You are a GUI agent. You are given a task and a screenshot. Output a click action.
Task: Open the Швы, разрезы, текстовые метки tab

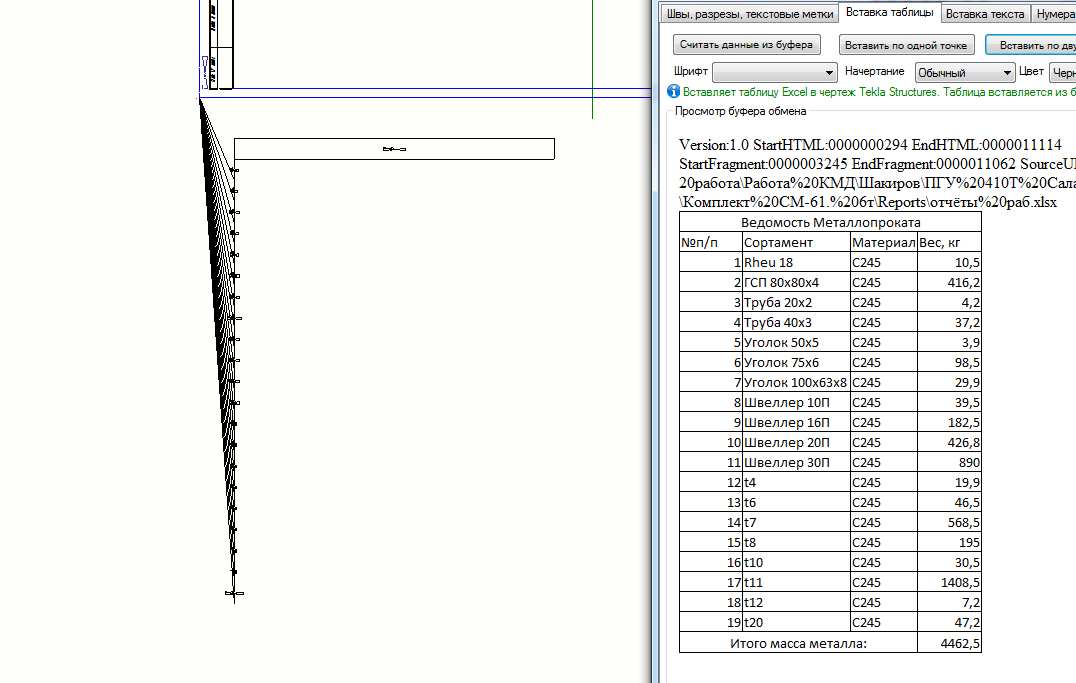pyautogui.click(x=748, y=14)
